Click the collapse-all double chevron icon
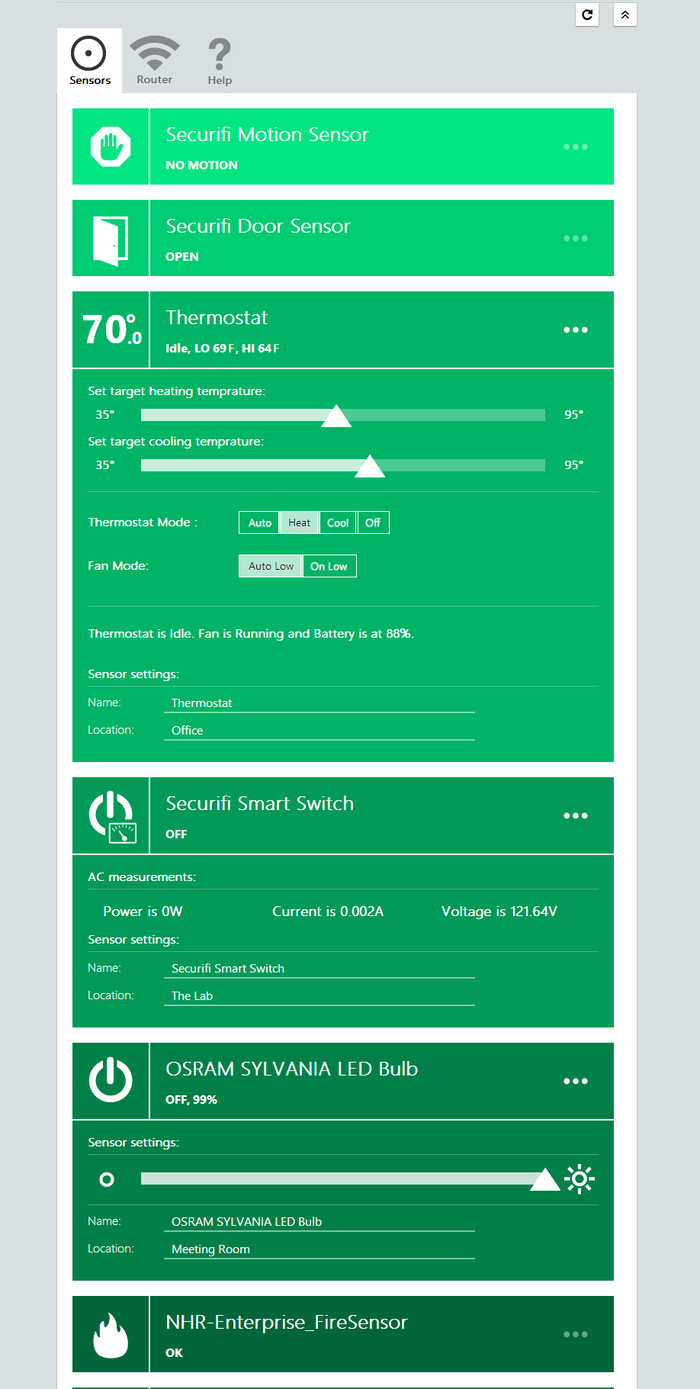This screenshot has width=700, height=1389. point(625,14)
